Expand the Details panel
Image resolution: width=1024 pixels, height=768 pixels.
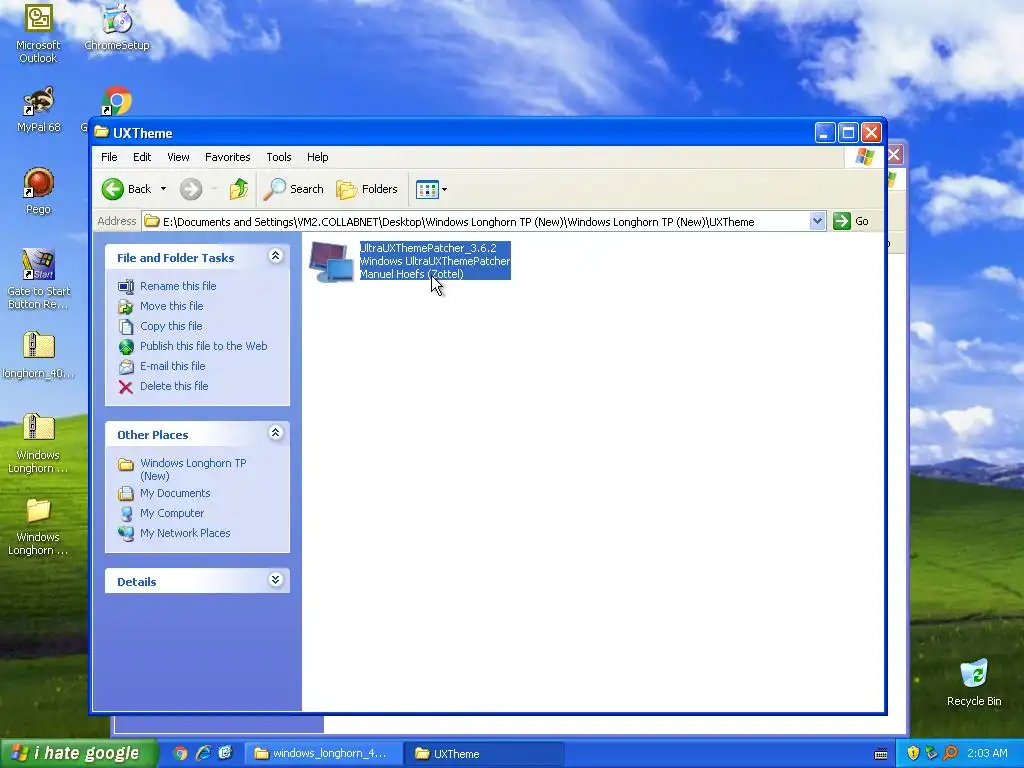pyautogui.click(x=276, y=580)
